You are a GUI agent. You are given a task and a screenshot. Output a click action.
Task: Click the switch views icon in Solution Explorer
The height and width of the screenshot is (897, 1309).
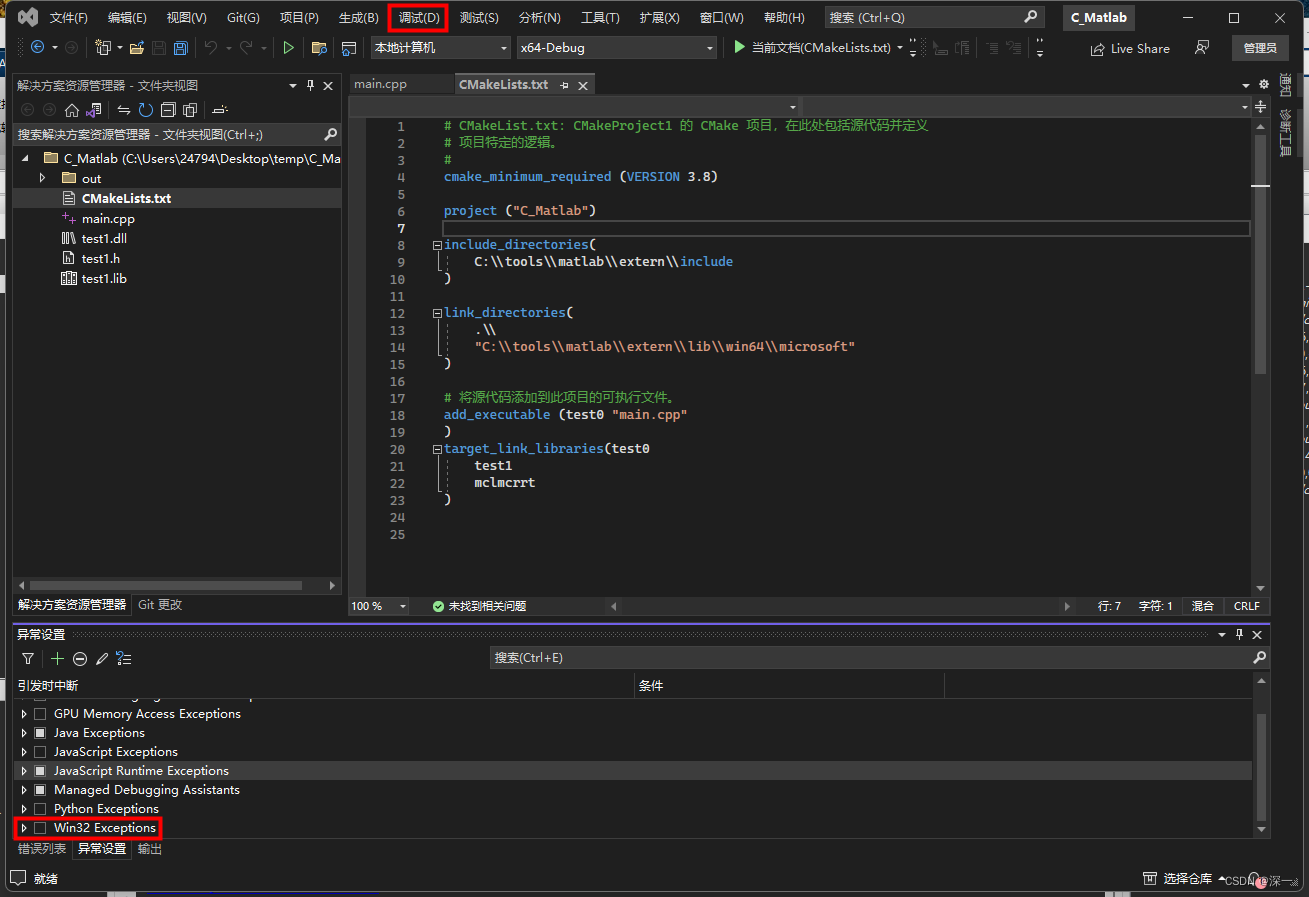coord(94,110)
